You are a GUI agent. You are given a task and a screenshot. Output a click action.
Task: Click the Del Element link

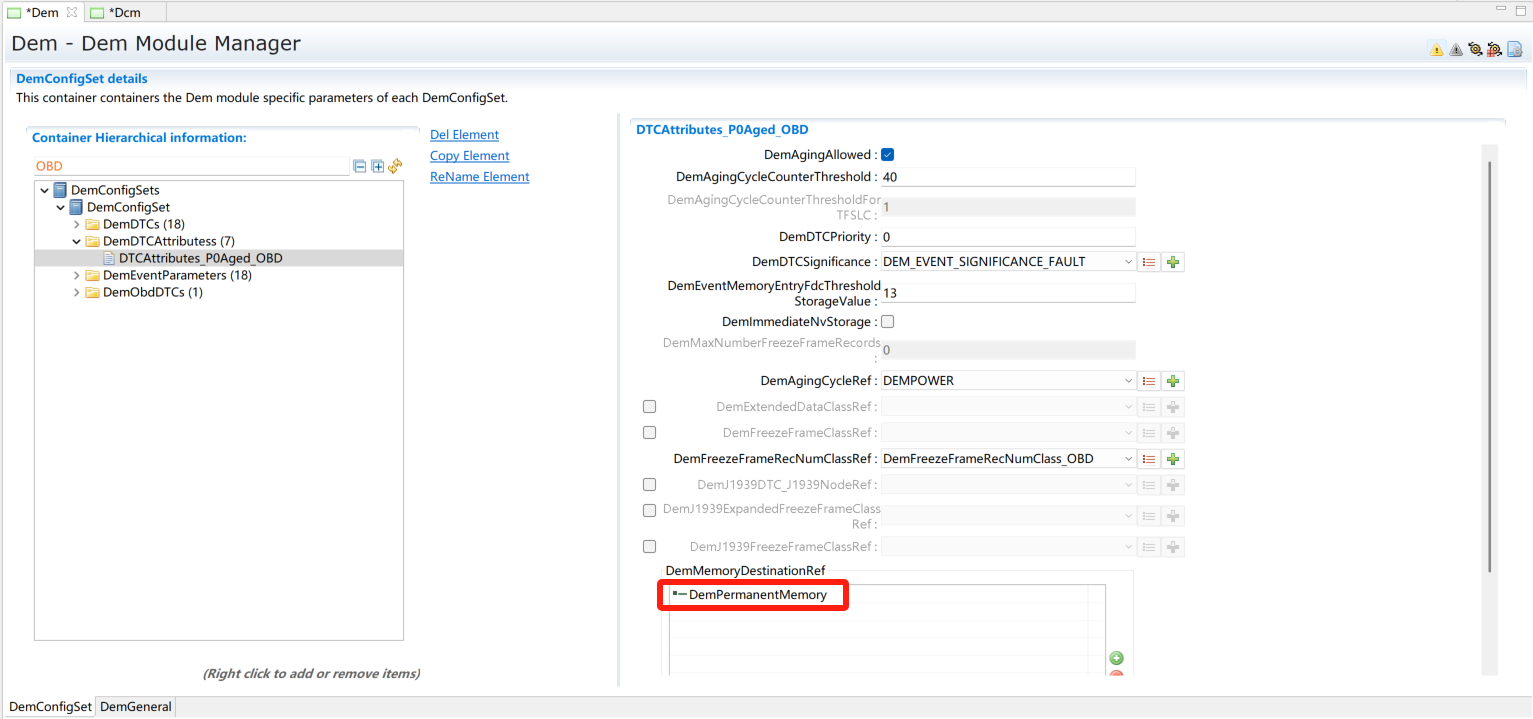(464, 135)
